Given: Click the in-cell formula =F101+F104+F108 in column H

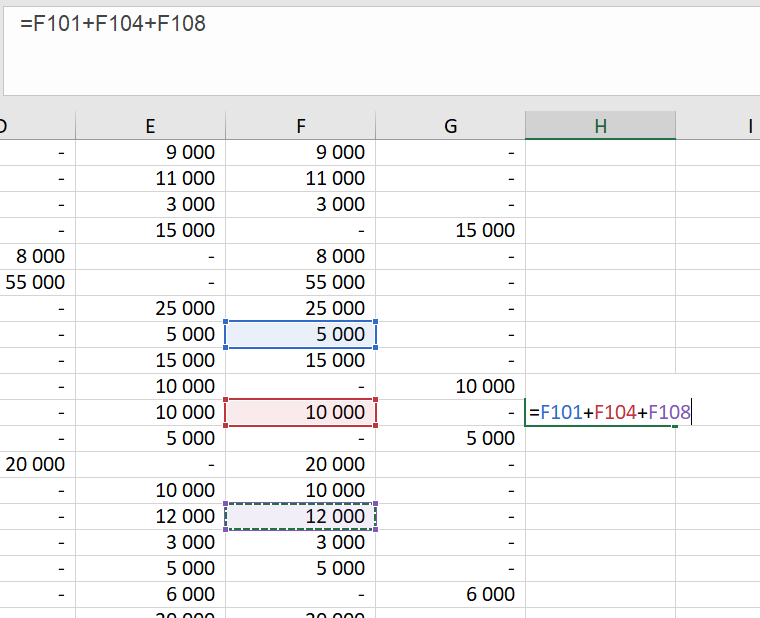Looking at the screenshot, I should [x=610, y=412].
